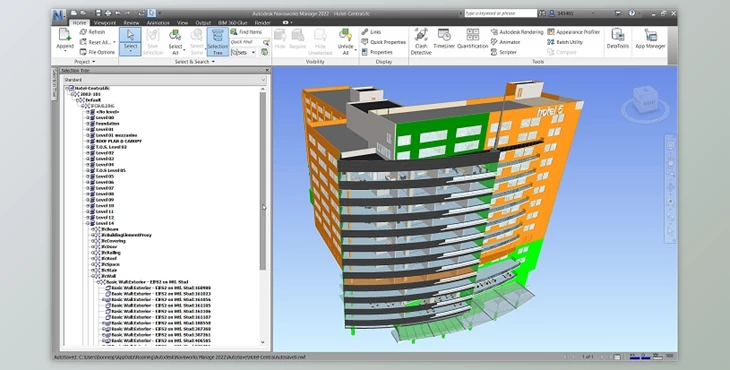Open the Quantification tool

click(473, 39)
